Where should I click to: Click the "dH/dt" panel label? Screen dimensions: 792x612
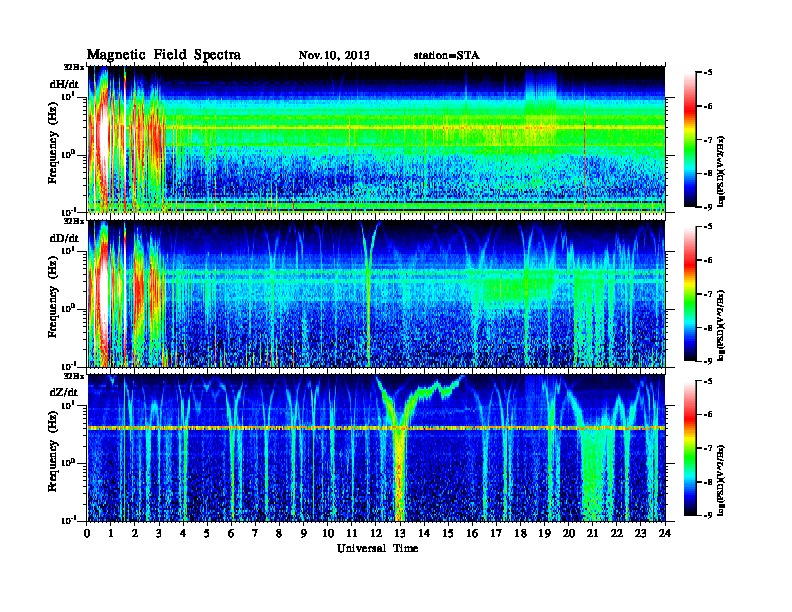coord(64,84)
